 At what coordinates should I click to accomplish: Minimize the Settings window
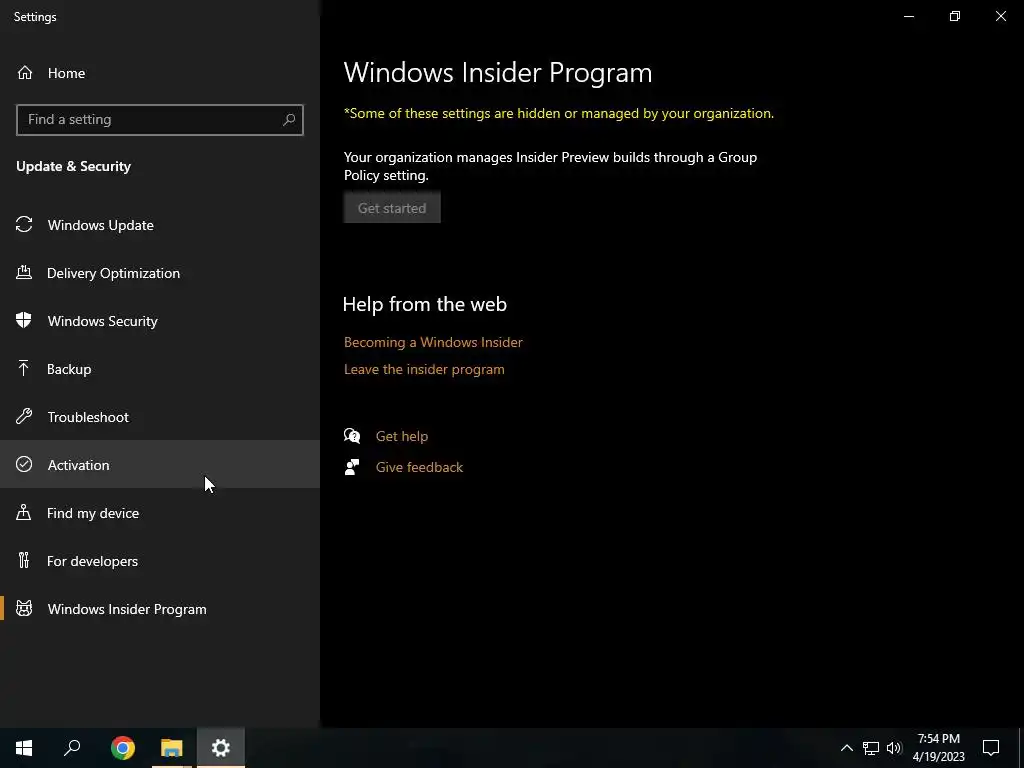click(908, 16)
